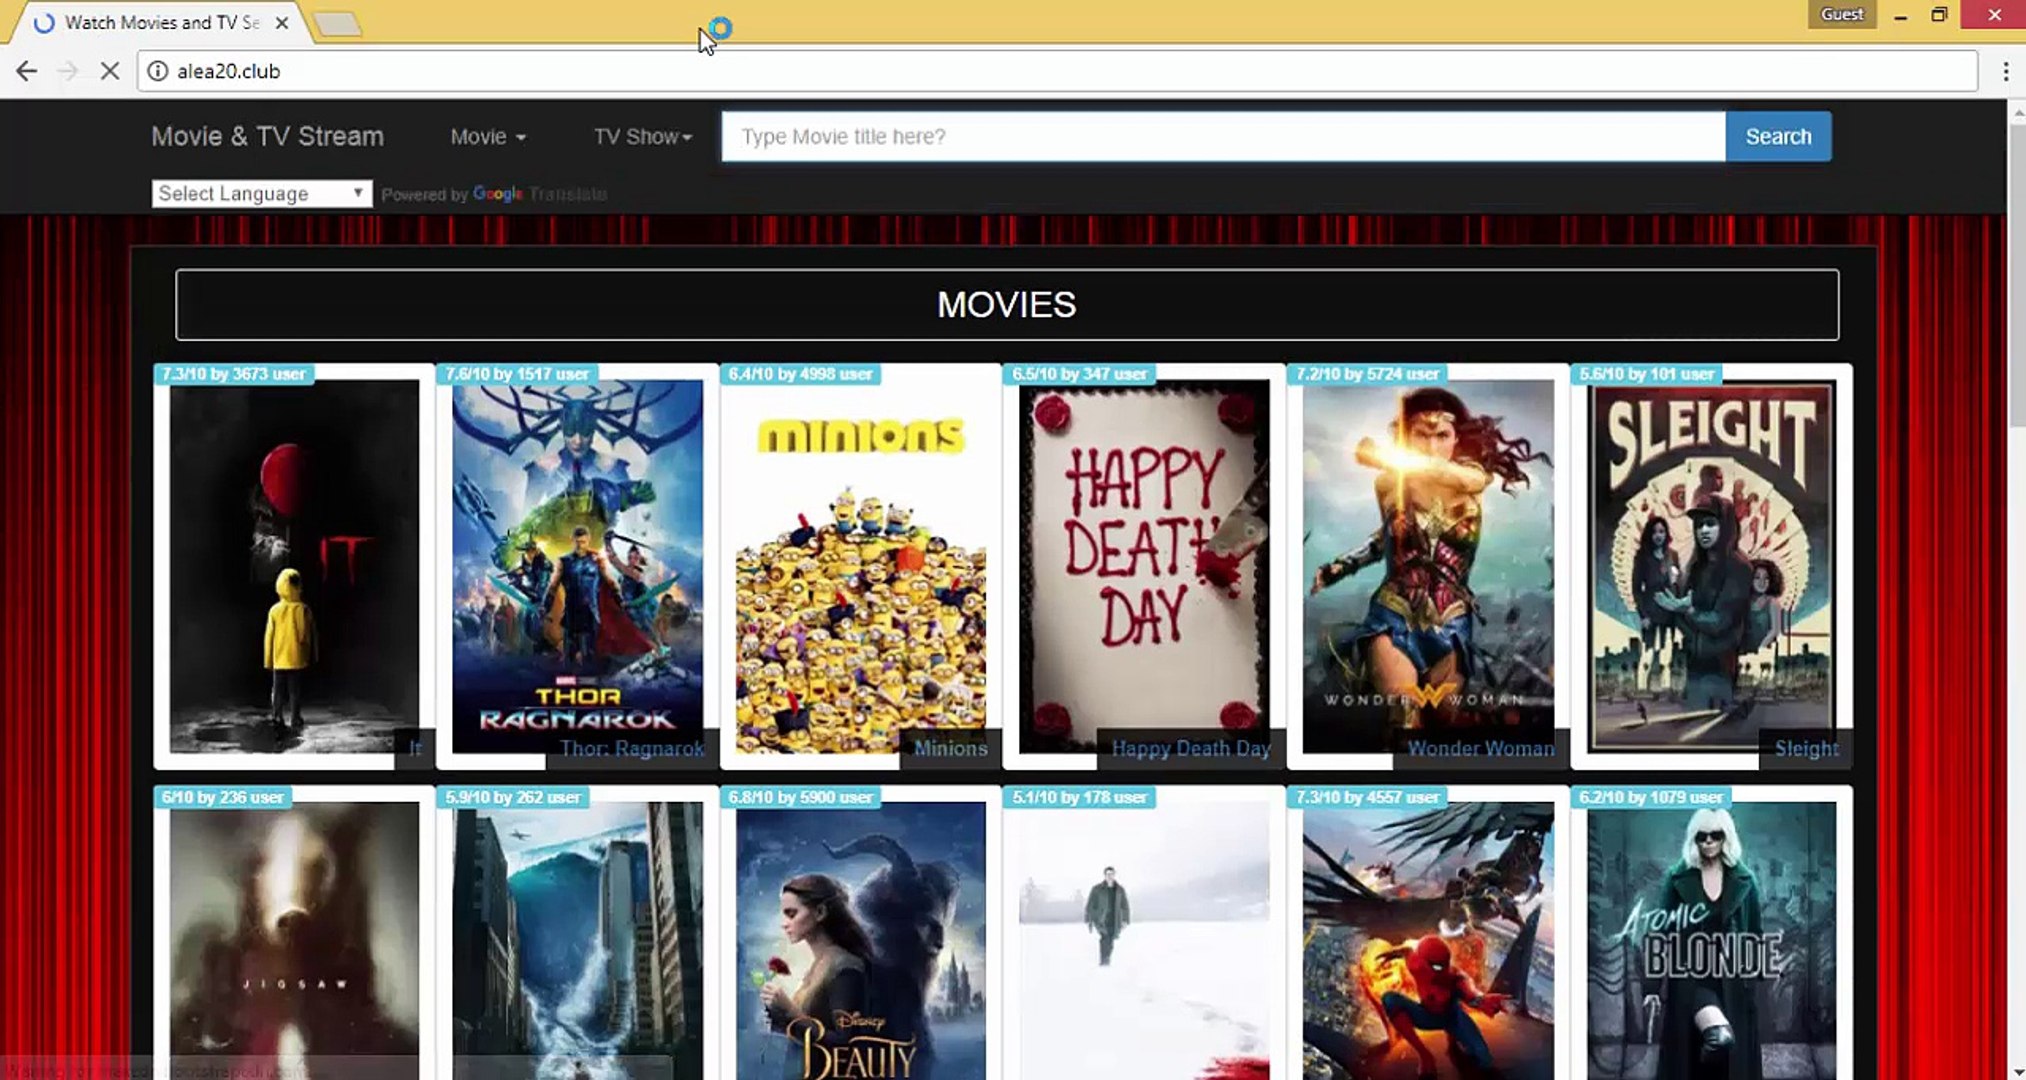Expand the TV Show dropdown menu
This screenshot has width=2026, height=1080.
click(642, 137)
